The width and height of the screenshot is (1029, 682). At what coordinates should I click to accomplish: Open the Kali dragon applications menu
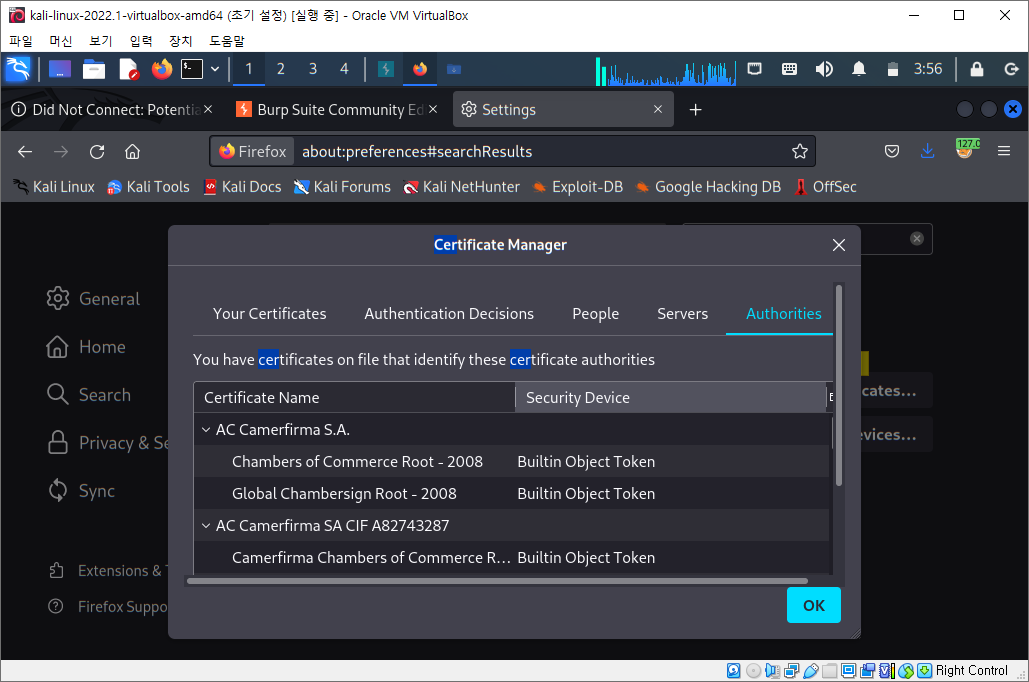[x=18, y=69]
